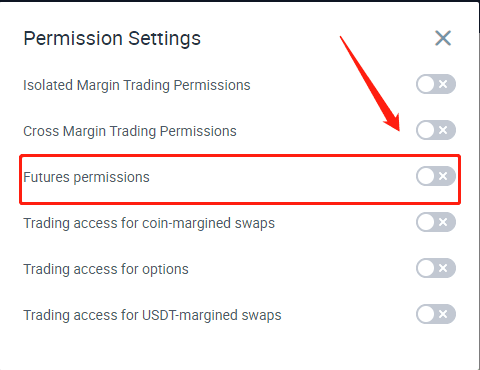Enable USDT-margined swaps trading access toggle
The image size is (480, 370).
436,314
